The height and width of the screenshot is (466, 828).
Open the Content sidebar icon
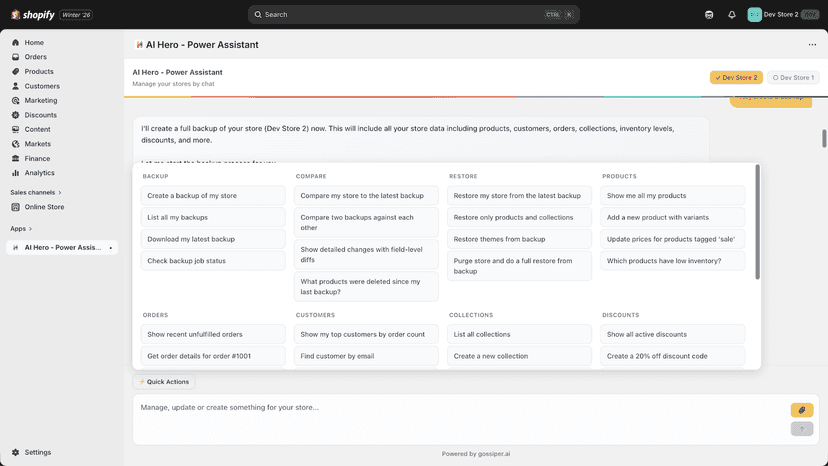click(x=15, y=129)
